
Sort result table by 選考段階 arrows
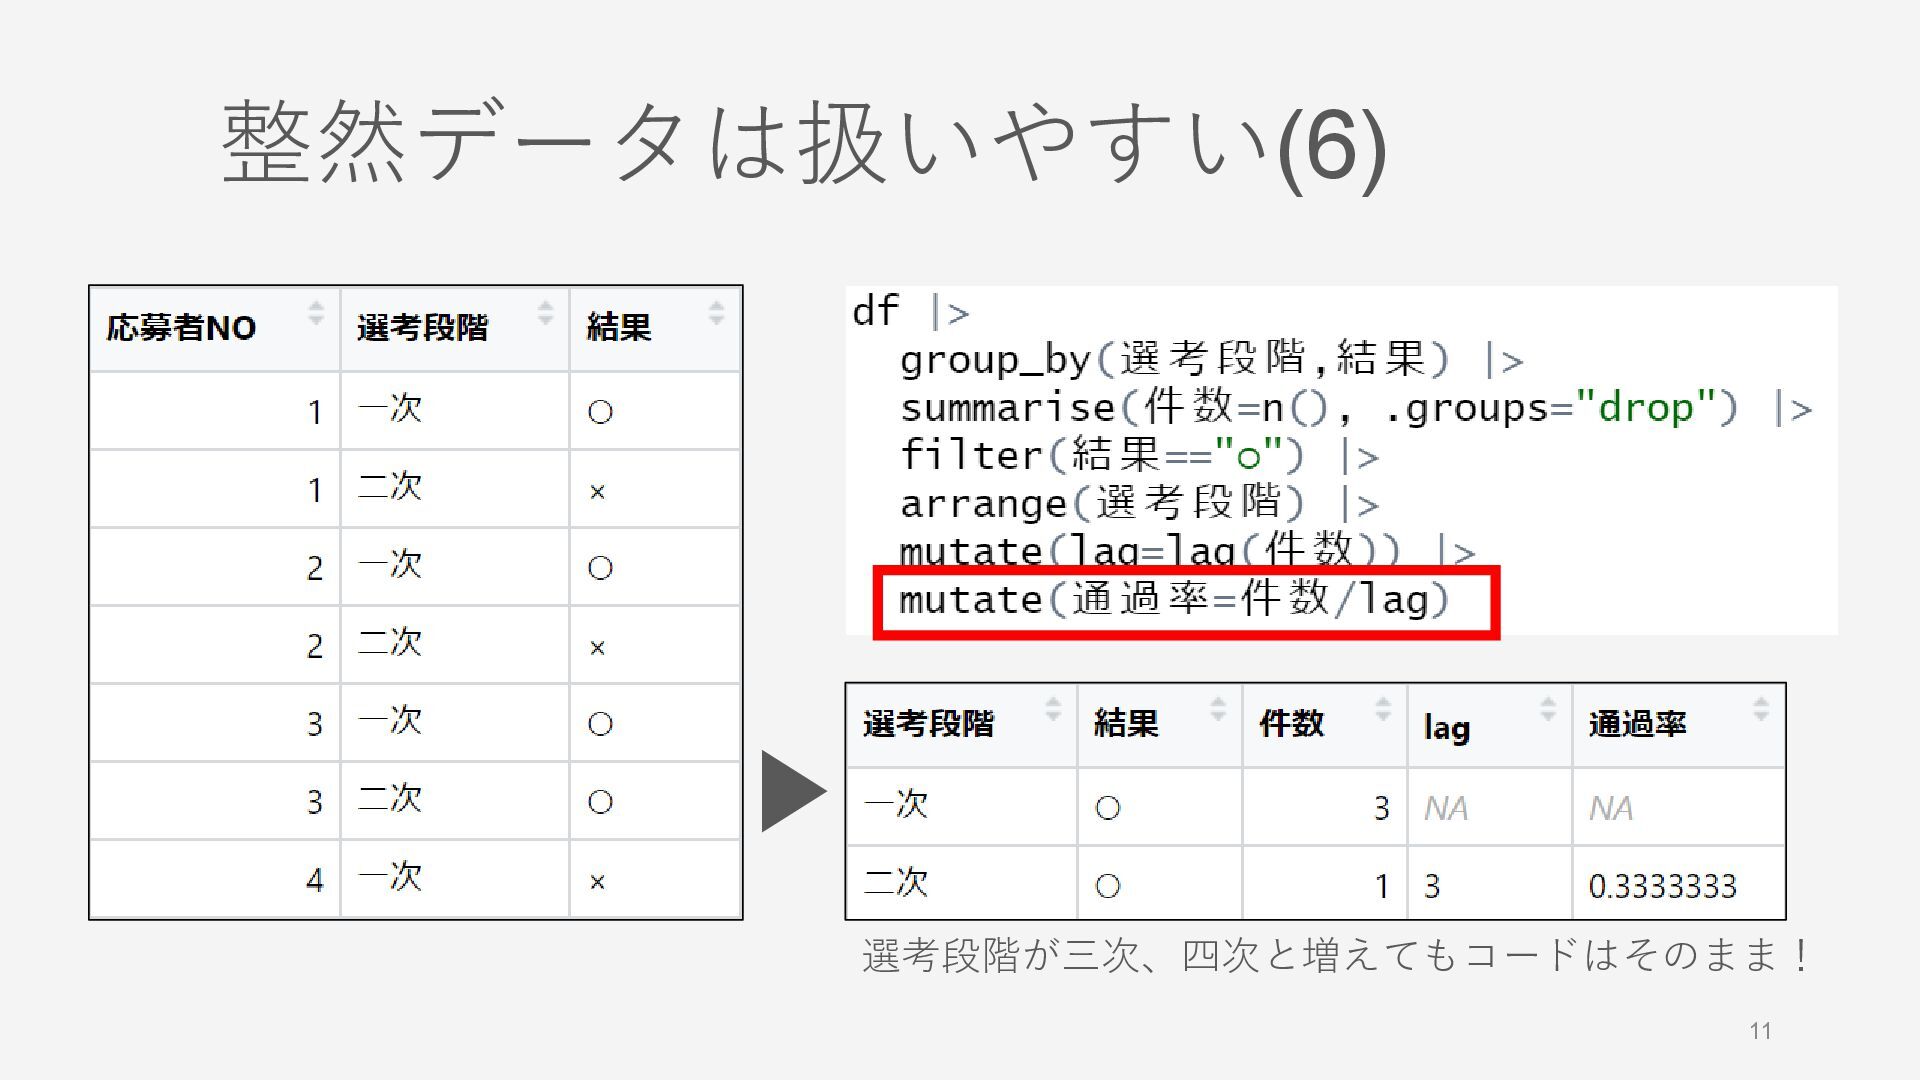pyautogui.click(x=1053, y=709)
